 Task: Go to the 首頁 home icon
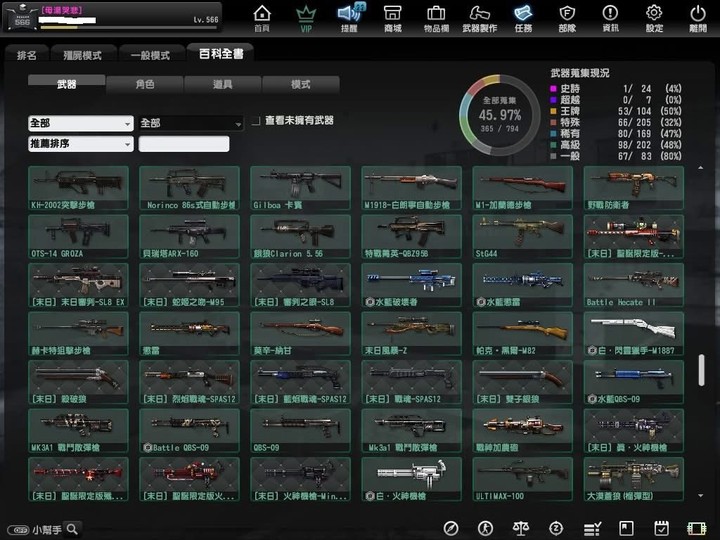point(262,17)
